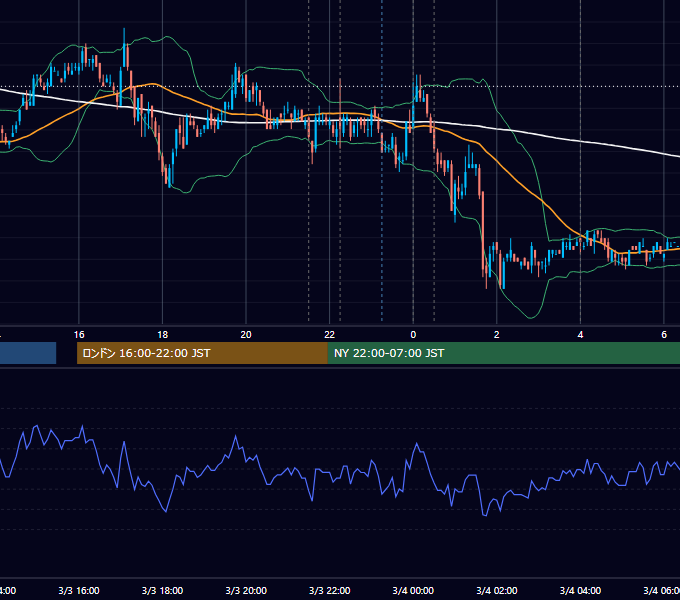Click the 3/3 20:00 date label

click(x=246, y=590)
